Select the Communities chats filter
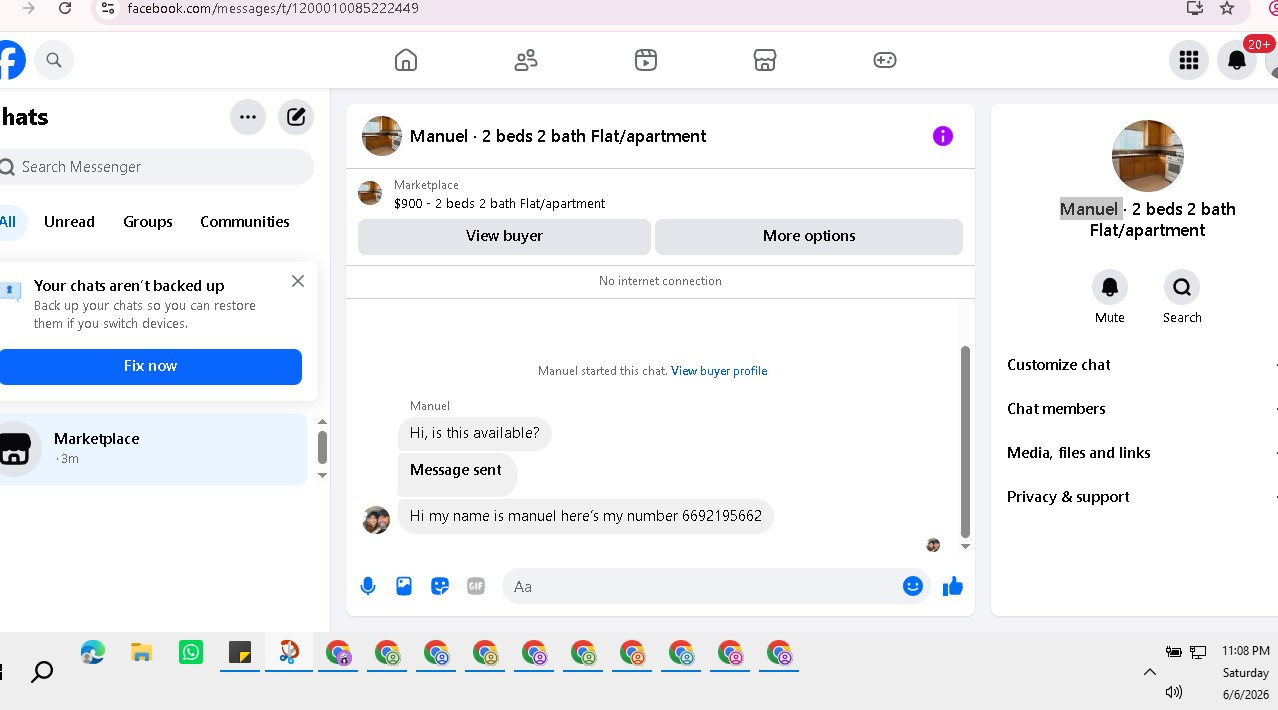This screenshot has height=710, width=1278. tap(245, 222)
